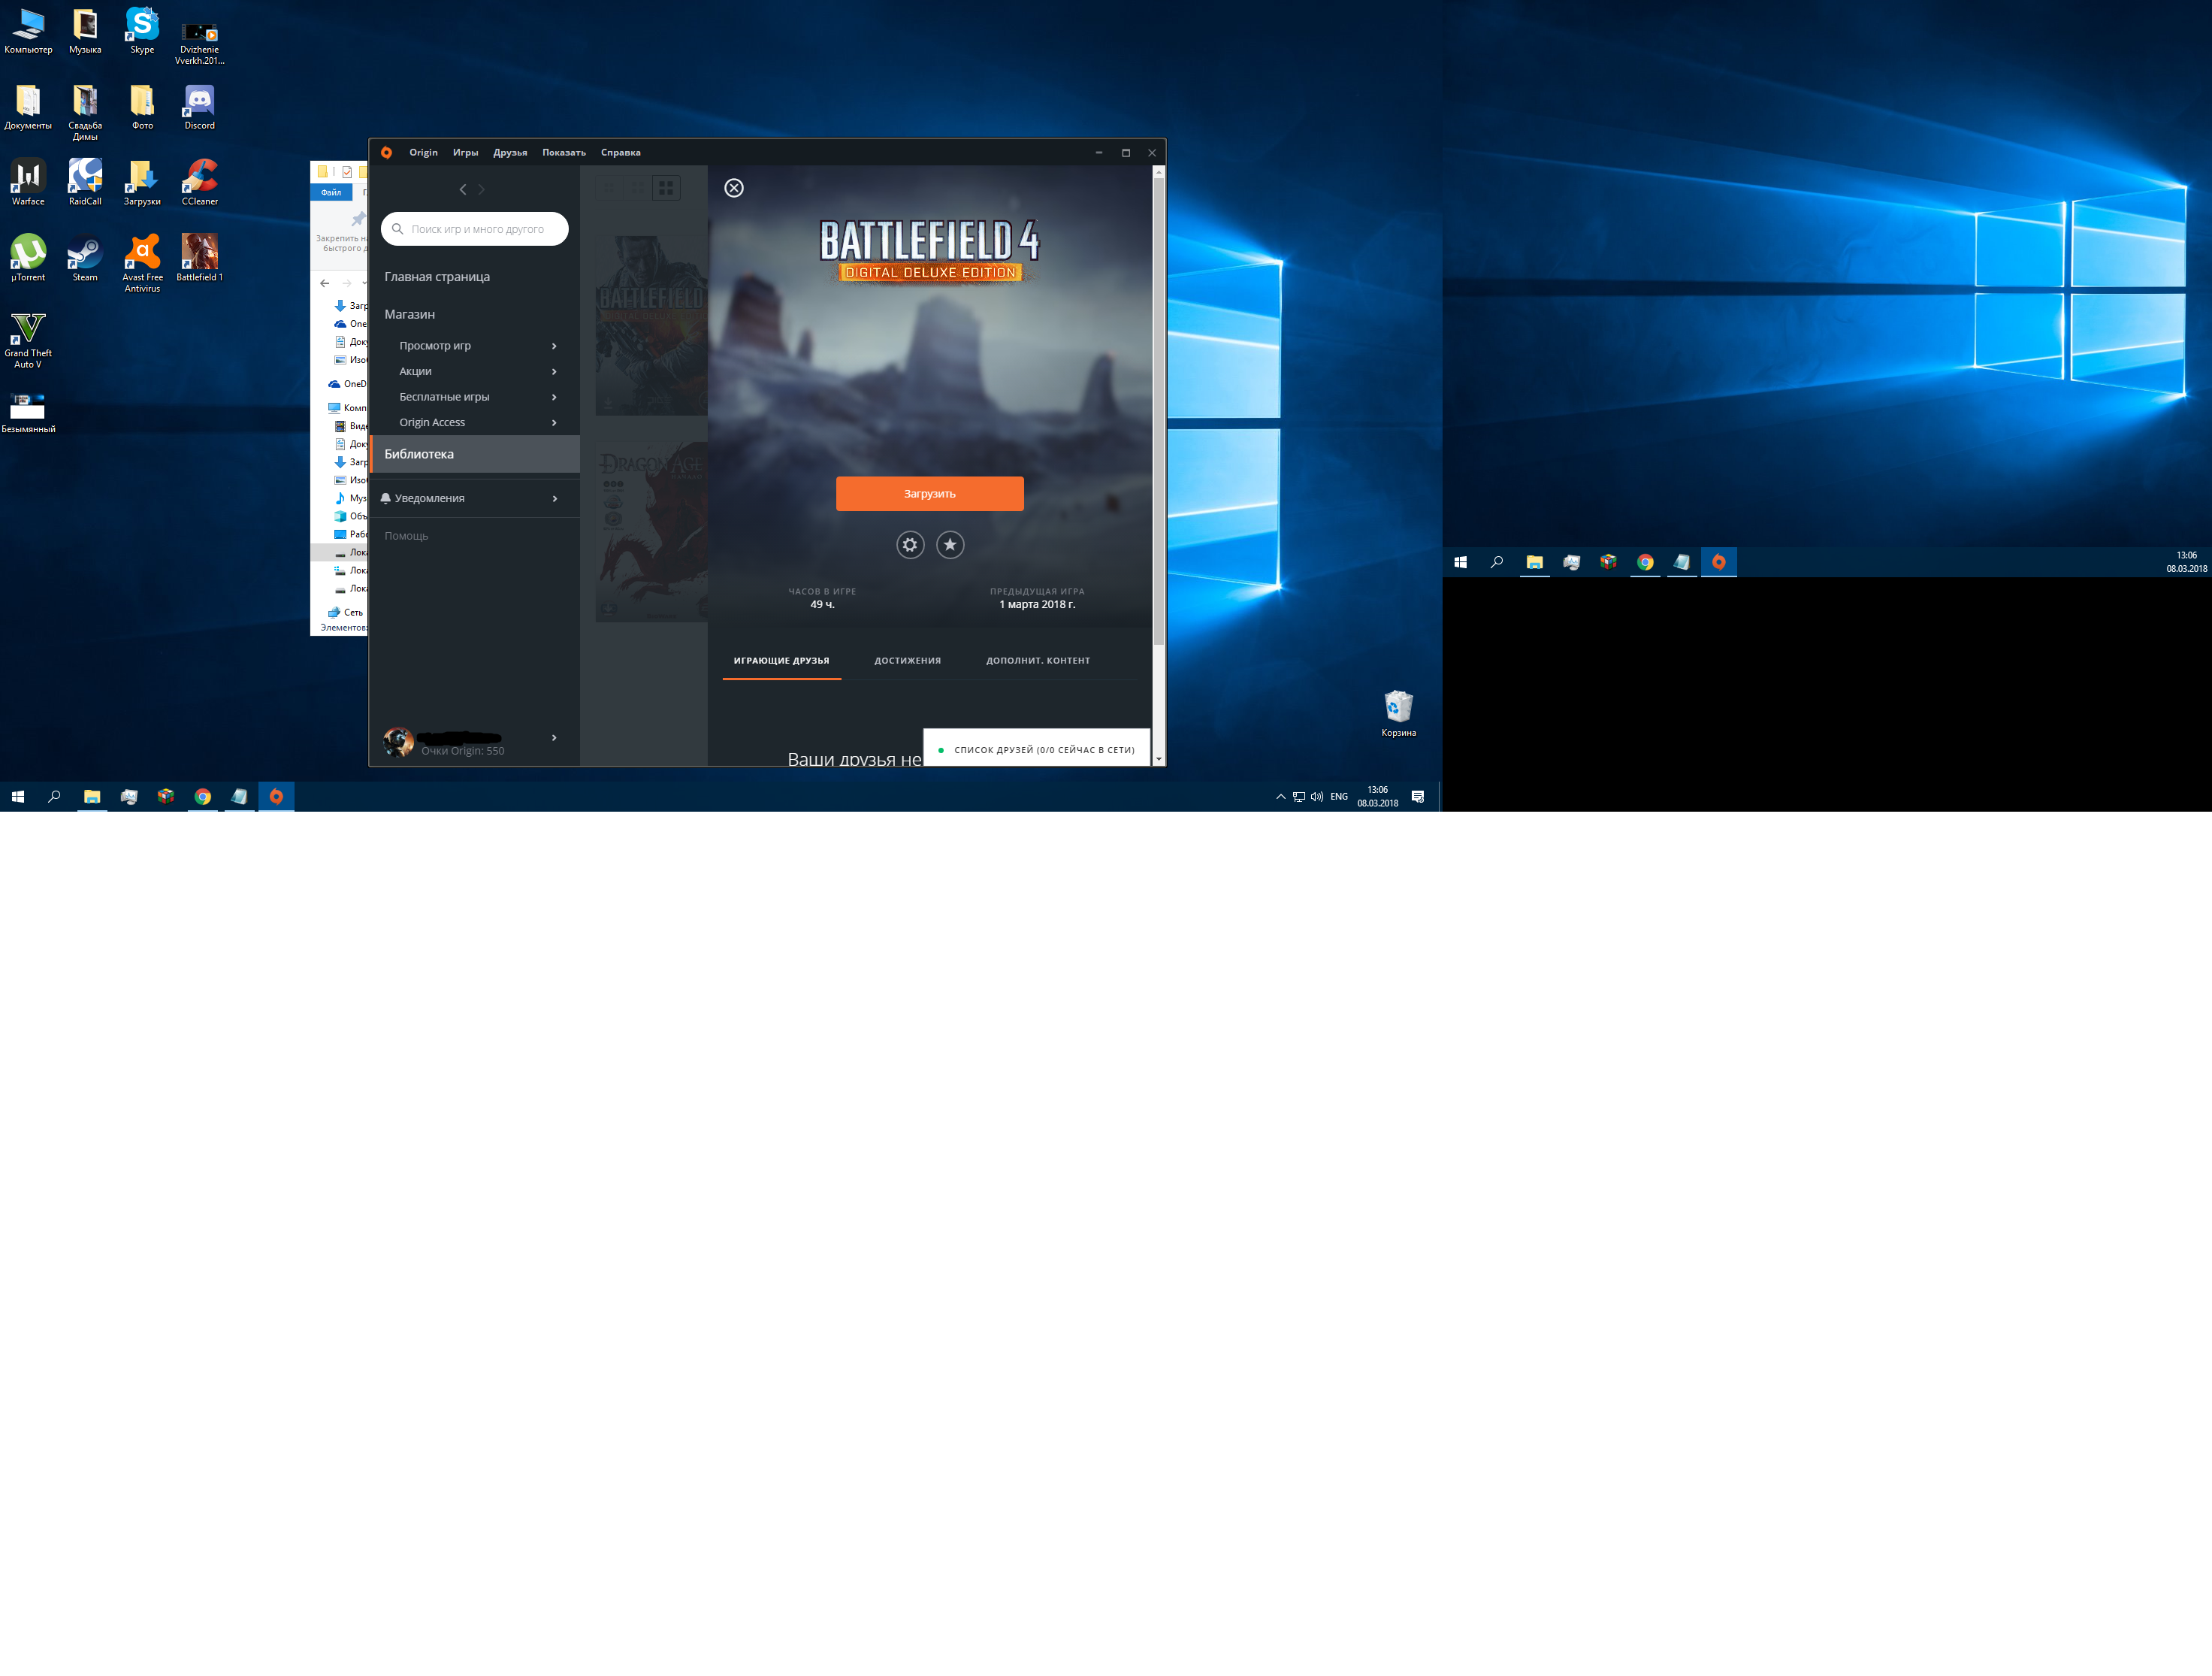This screenshot has width=2212, height=1676.
Task: Switch to Достижения tab
Action: point(908,661)
